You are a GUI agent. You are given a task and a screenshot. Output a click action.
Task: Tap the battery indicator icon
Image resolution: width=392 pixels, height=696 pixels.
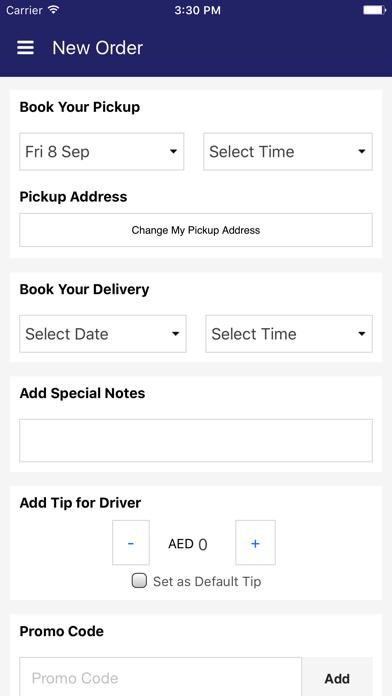[374, 10]
